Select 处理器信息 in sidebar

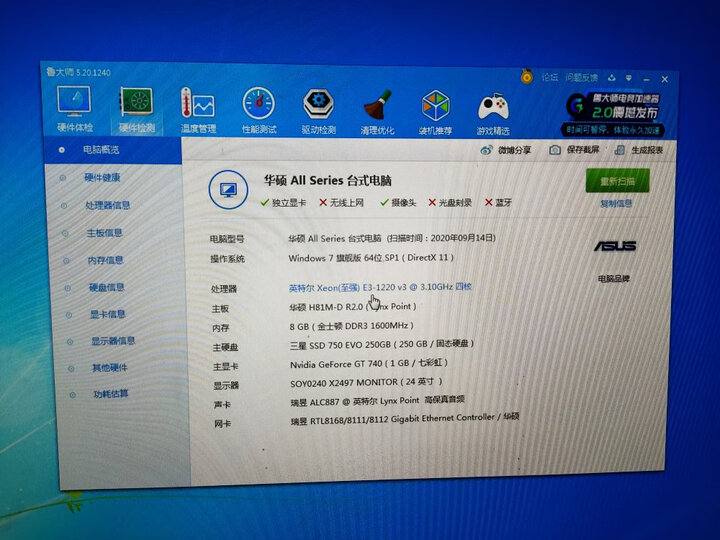point(108,205)
